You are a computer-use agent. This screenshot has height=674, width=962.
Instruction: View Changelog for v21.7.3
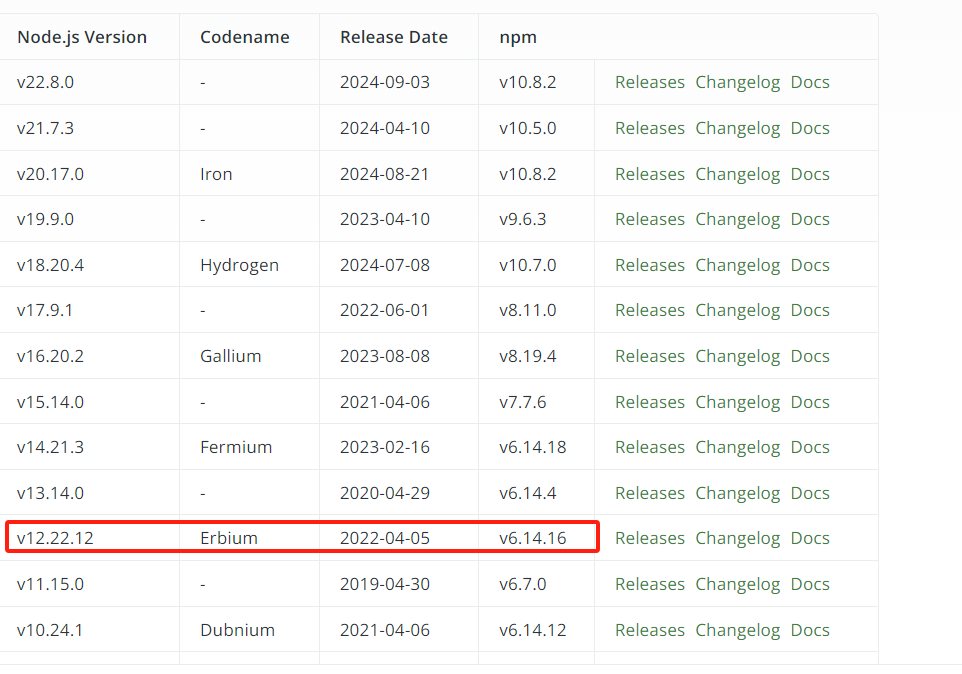tap(737, 128)
